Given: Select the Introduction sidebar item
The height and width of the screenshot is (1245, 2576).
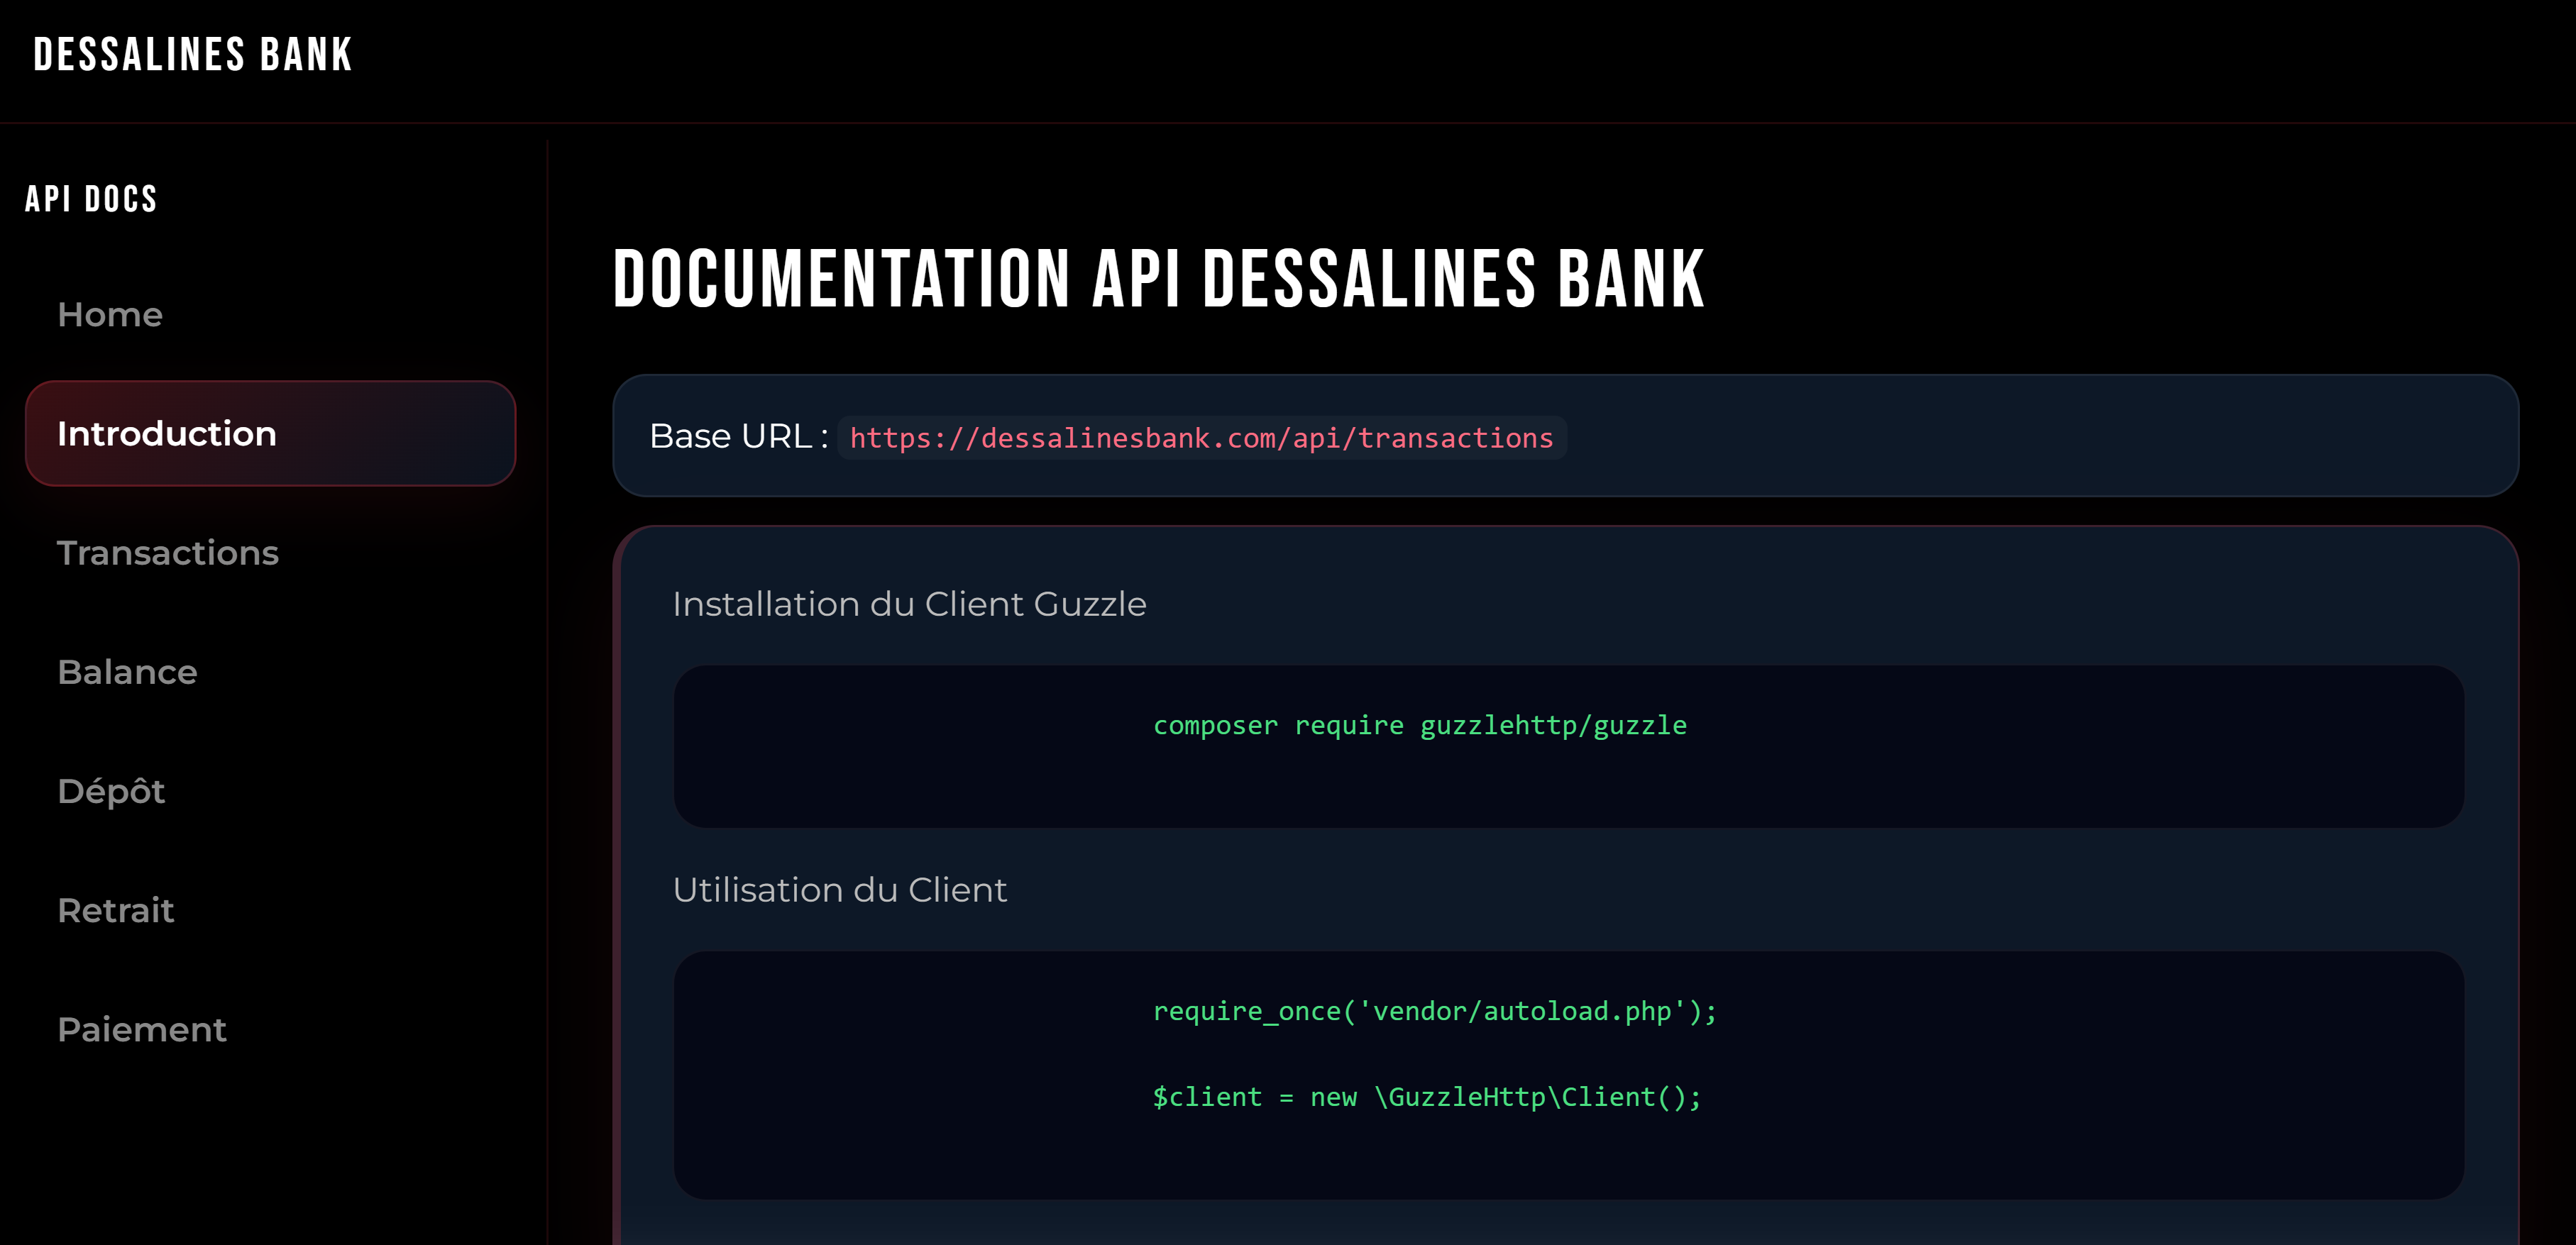Looking at the screenshot, I should (270, 433).
